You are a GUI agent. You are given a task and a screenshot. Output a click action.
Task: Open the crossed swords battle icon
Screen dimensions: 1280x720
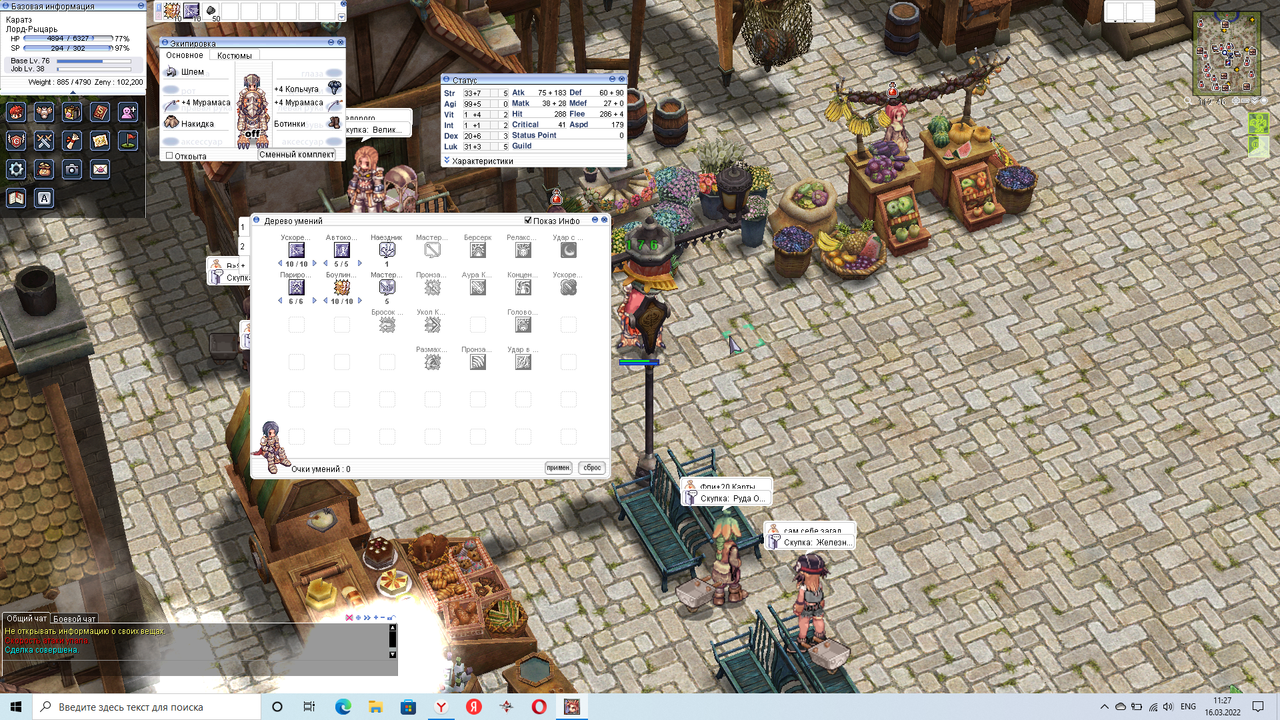click(x=44, y=141)
